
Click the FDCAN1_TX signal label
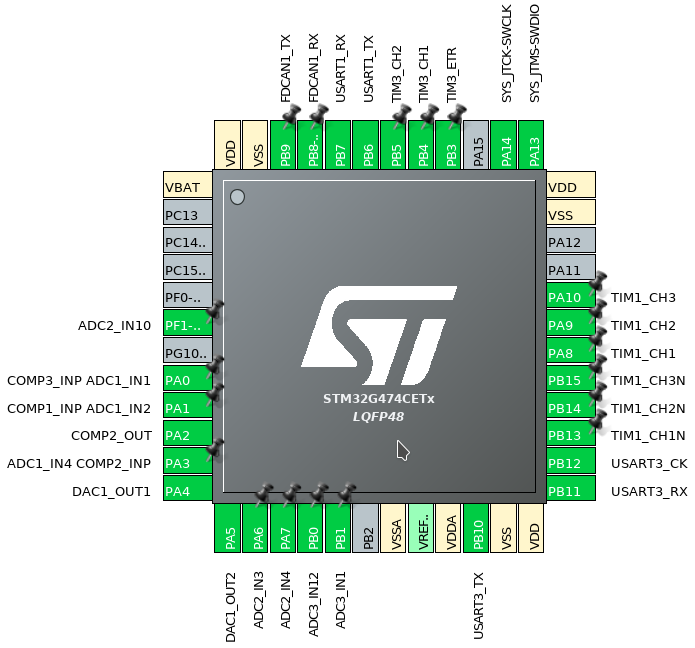pyautogui.click(x=285, y=69)
